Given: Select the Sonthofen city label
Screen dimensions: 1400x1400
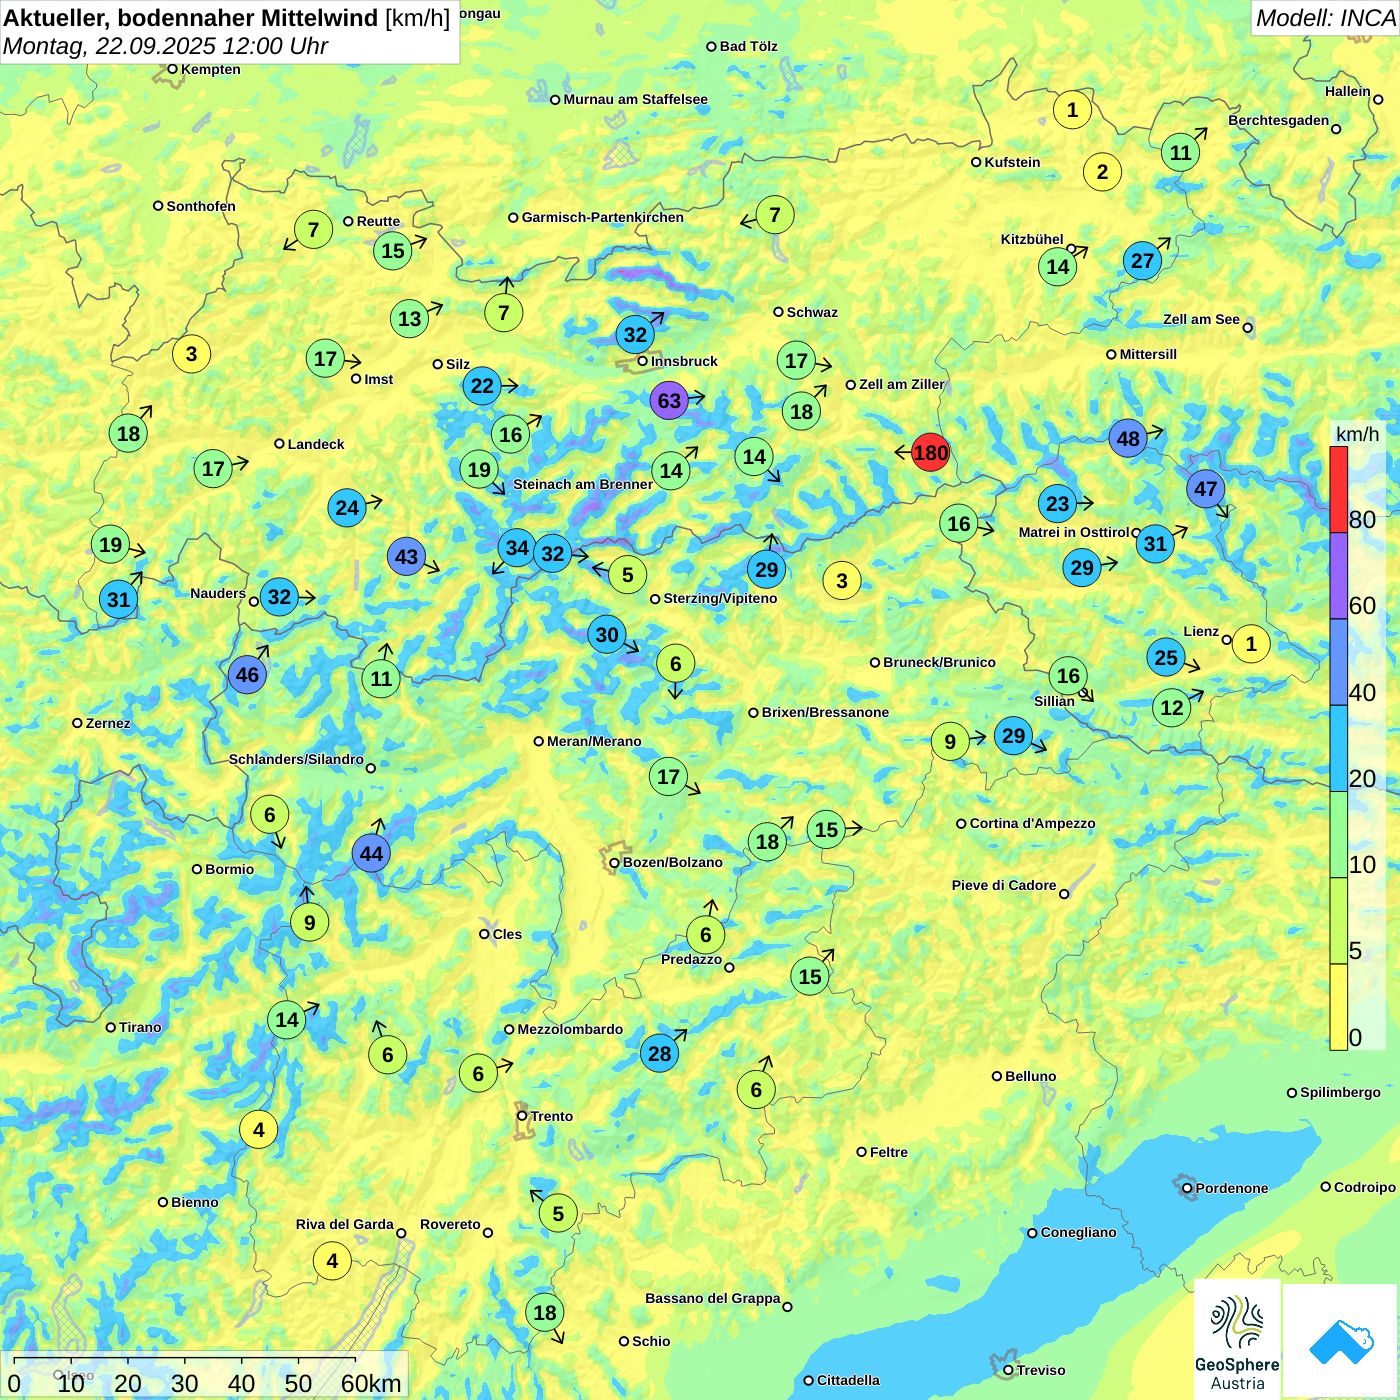Looking at the screenshot, I should 201,206.
